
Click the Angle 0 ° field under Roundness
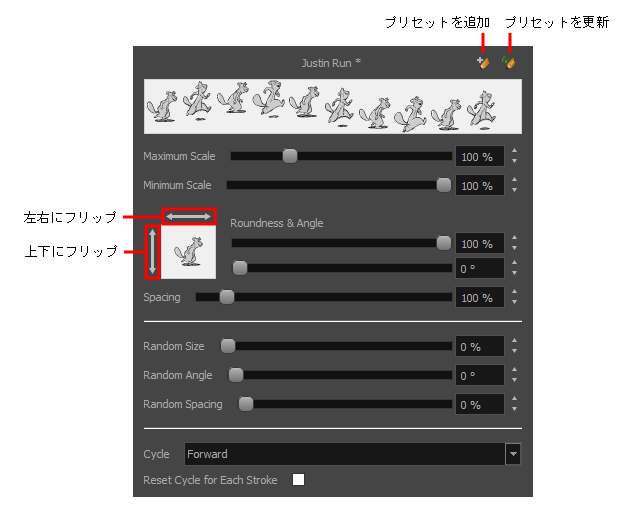coord(480,268)
